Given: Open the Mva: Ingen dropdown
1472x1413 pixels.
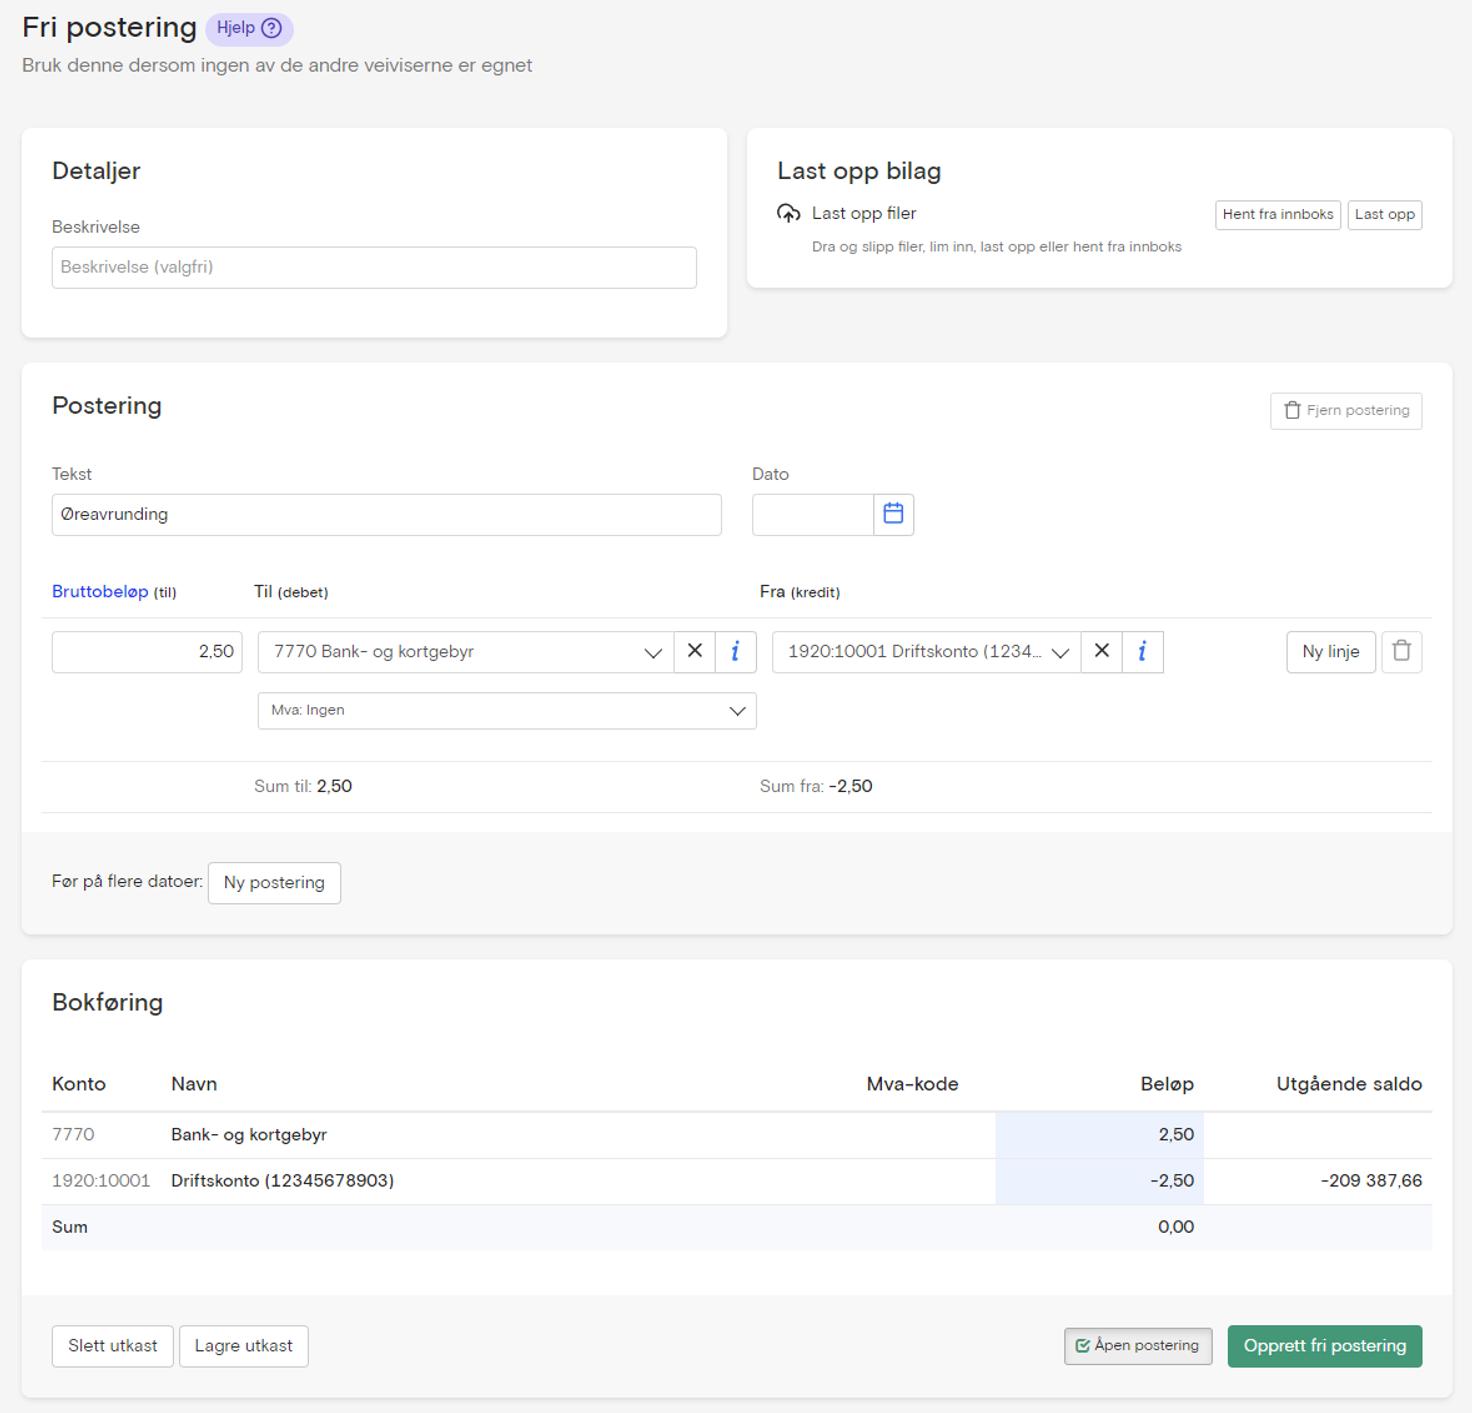Looking at the screenshot, I should click(x=506, y=711).
